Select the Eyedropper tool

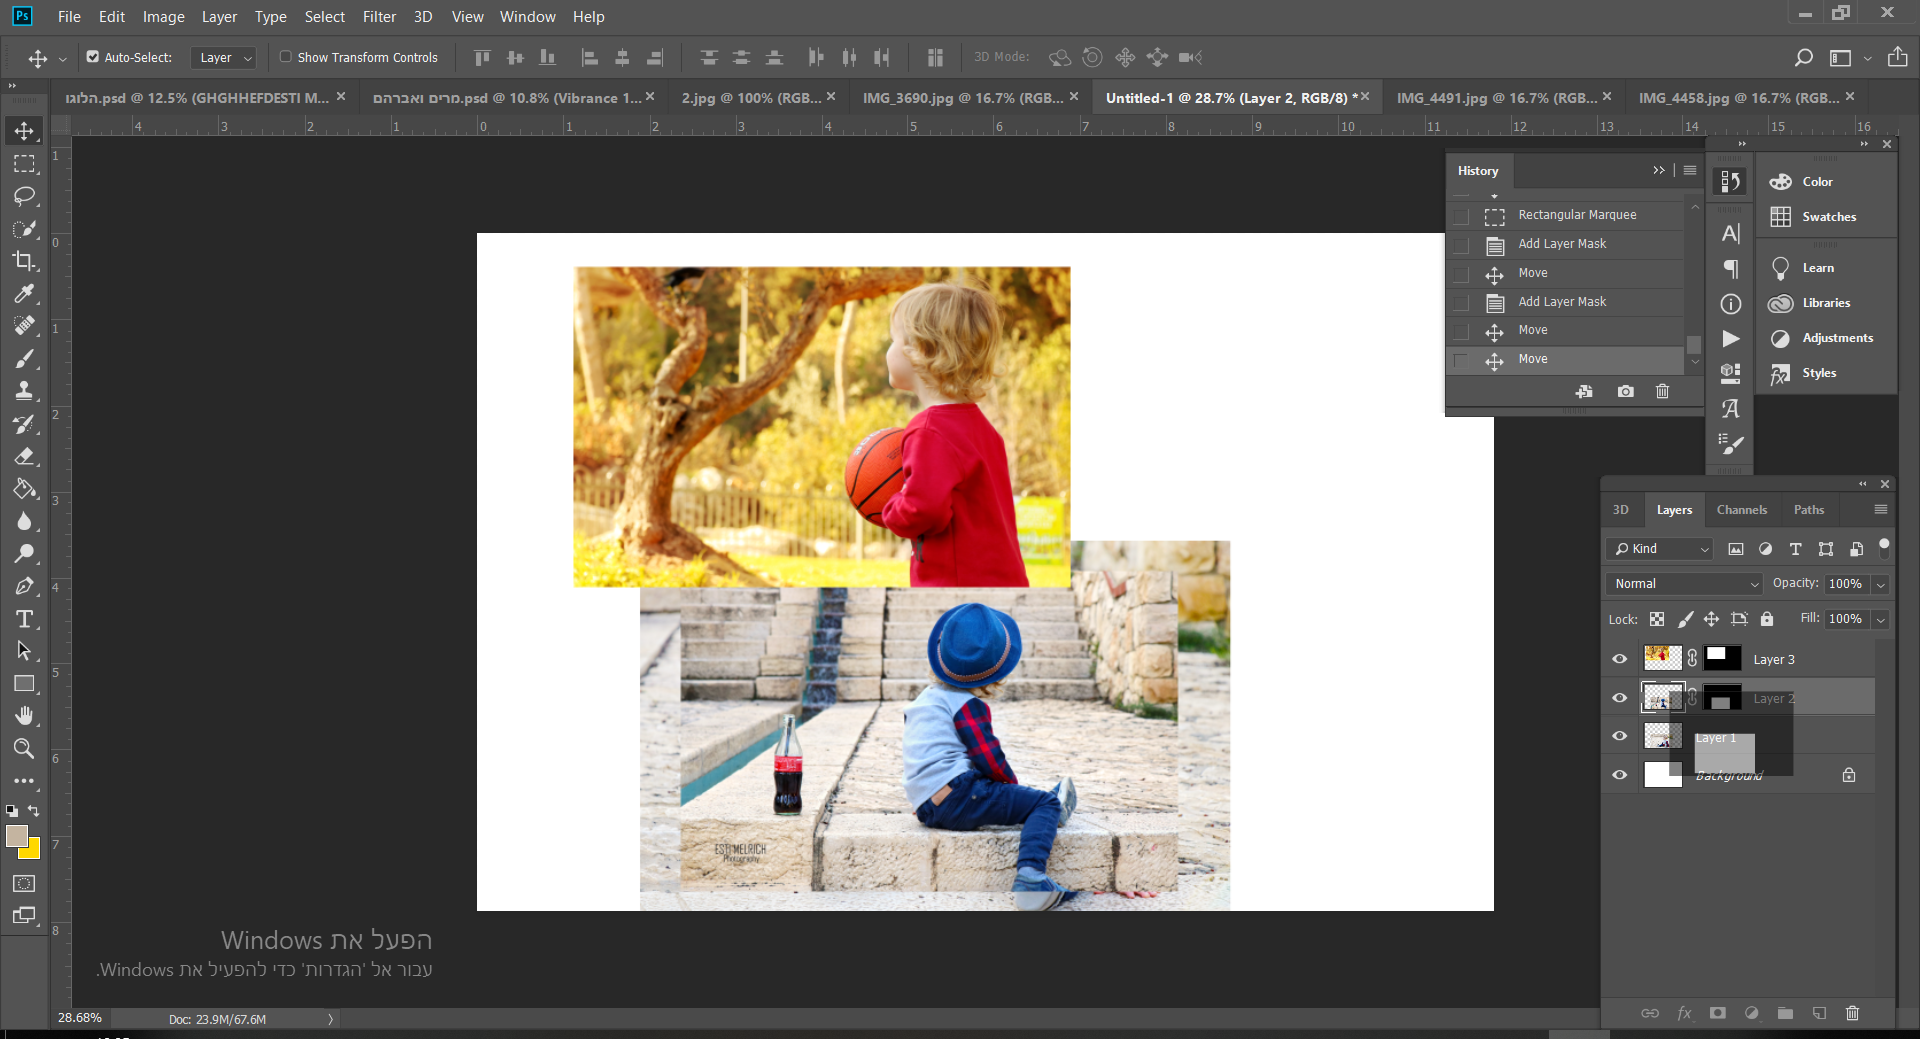pos(24,293)
